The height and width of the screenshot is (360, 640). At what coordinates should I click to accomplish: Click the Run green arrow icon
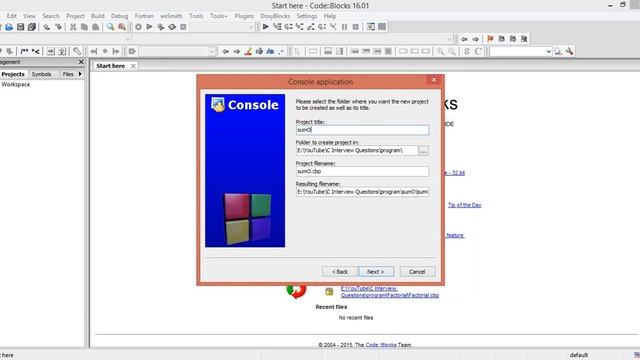[x=149, y=27]
